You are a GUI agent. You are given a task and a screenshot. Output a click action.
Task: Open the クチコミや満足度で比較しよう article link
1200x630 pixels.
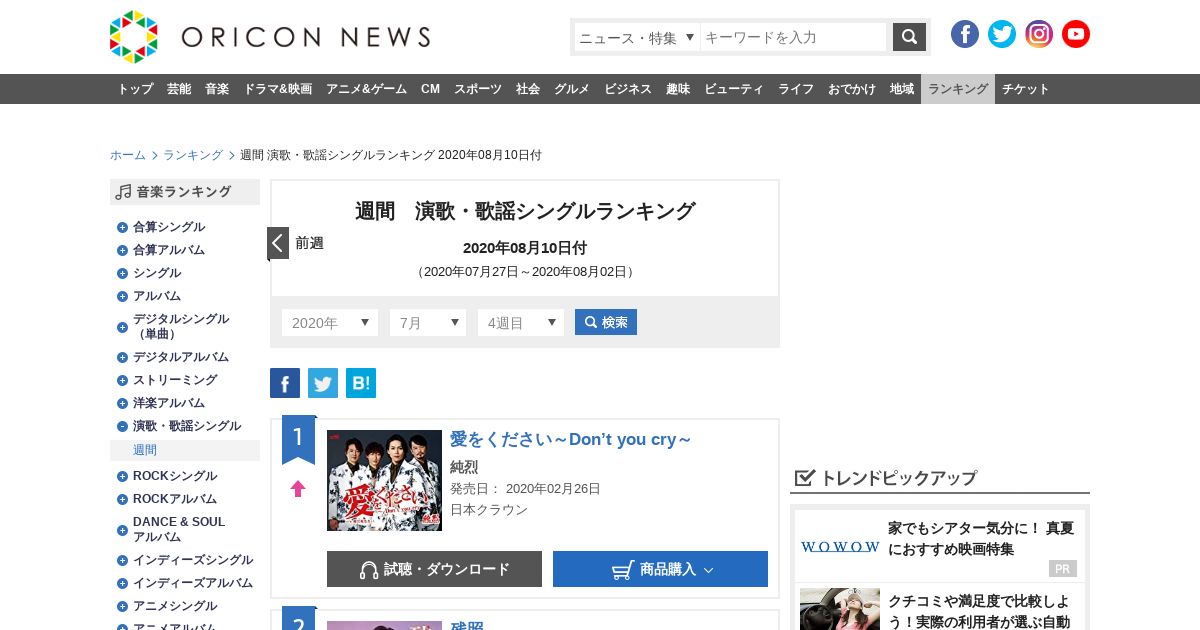(x=979, y=611)
